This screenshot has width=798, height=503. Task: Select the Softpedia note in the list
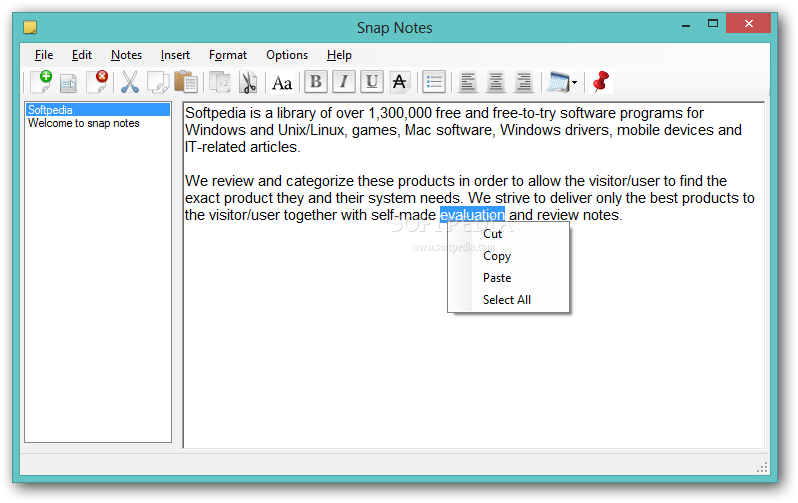(98, 110)
